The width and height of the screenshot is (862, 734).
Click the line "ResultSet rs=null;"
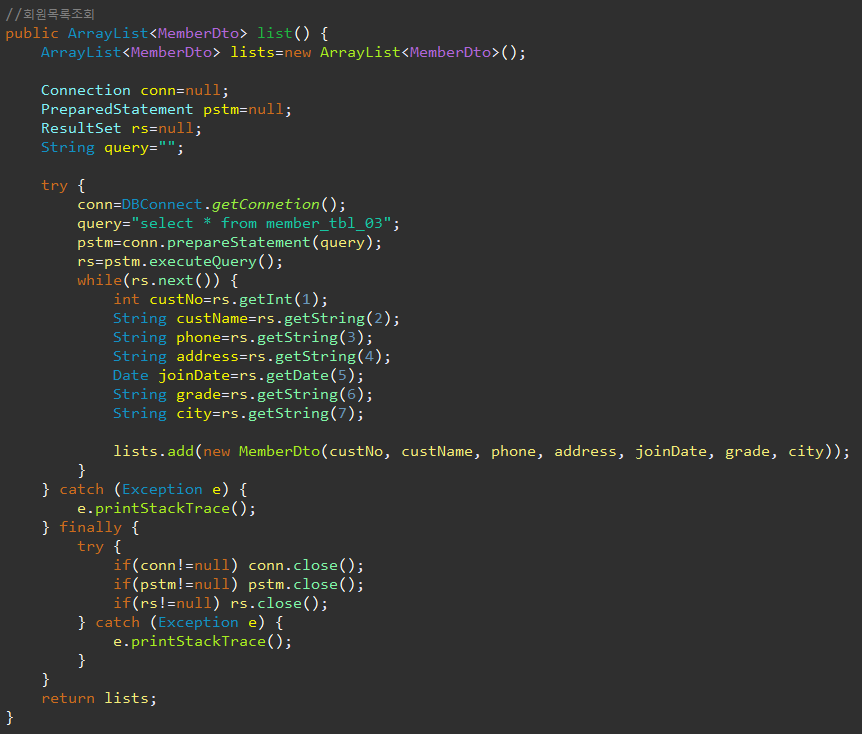[x=121, y=129]
